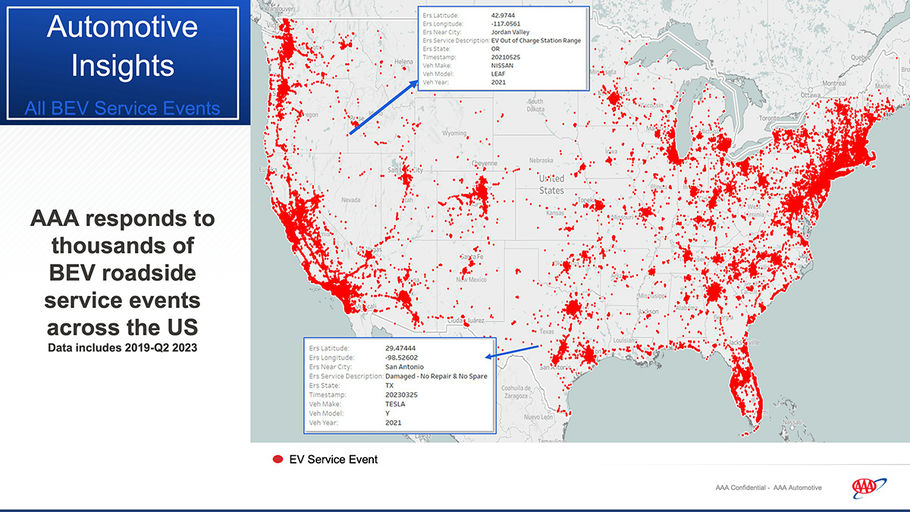Click the 'EV Service Event' legend label

click(x=333, y=459)
